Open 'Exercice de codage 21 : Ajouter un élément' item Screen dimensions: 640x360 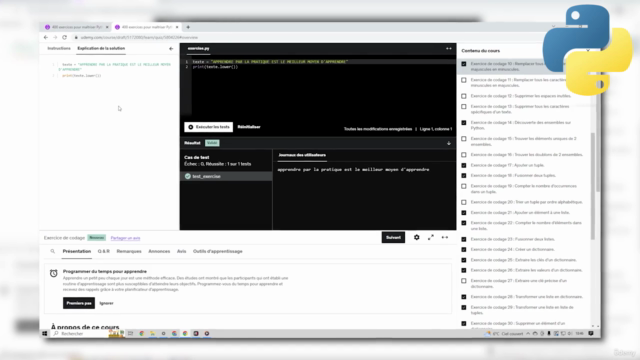[520, 213]
